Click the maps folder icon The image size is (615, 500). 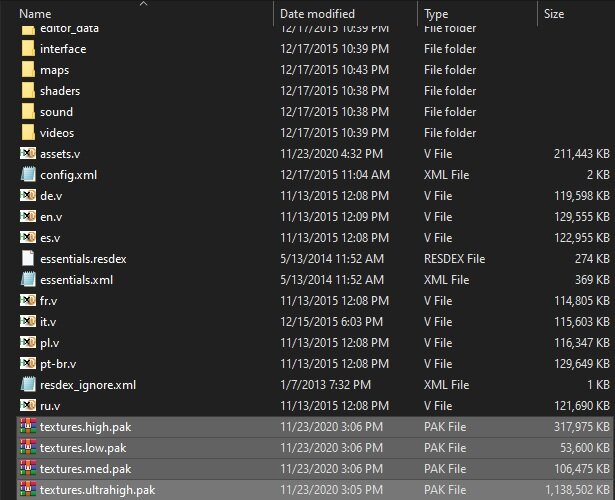(x=28, y=70)
